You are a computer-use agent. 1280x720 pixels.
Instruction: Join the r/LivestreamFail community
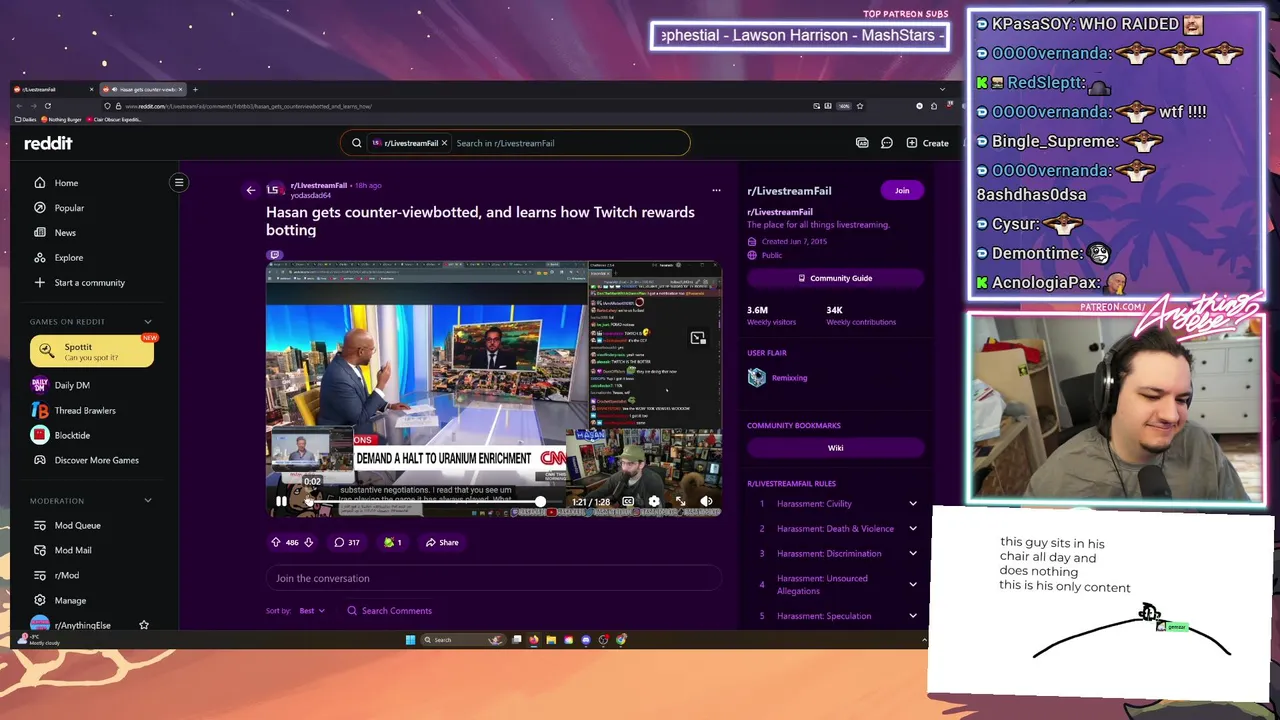coord(902,190)
